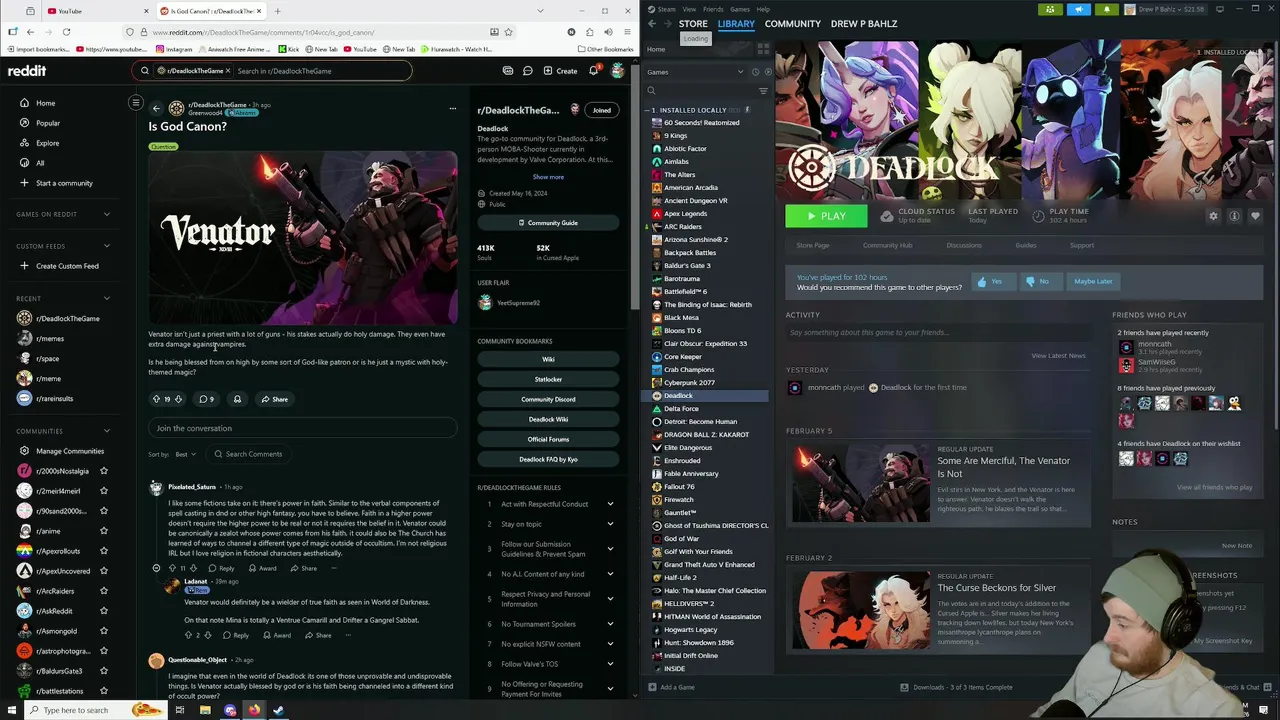Viewport: 1280px width, 720px height.
Task: Click Show more in community description
Action: coord(548,177)
